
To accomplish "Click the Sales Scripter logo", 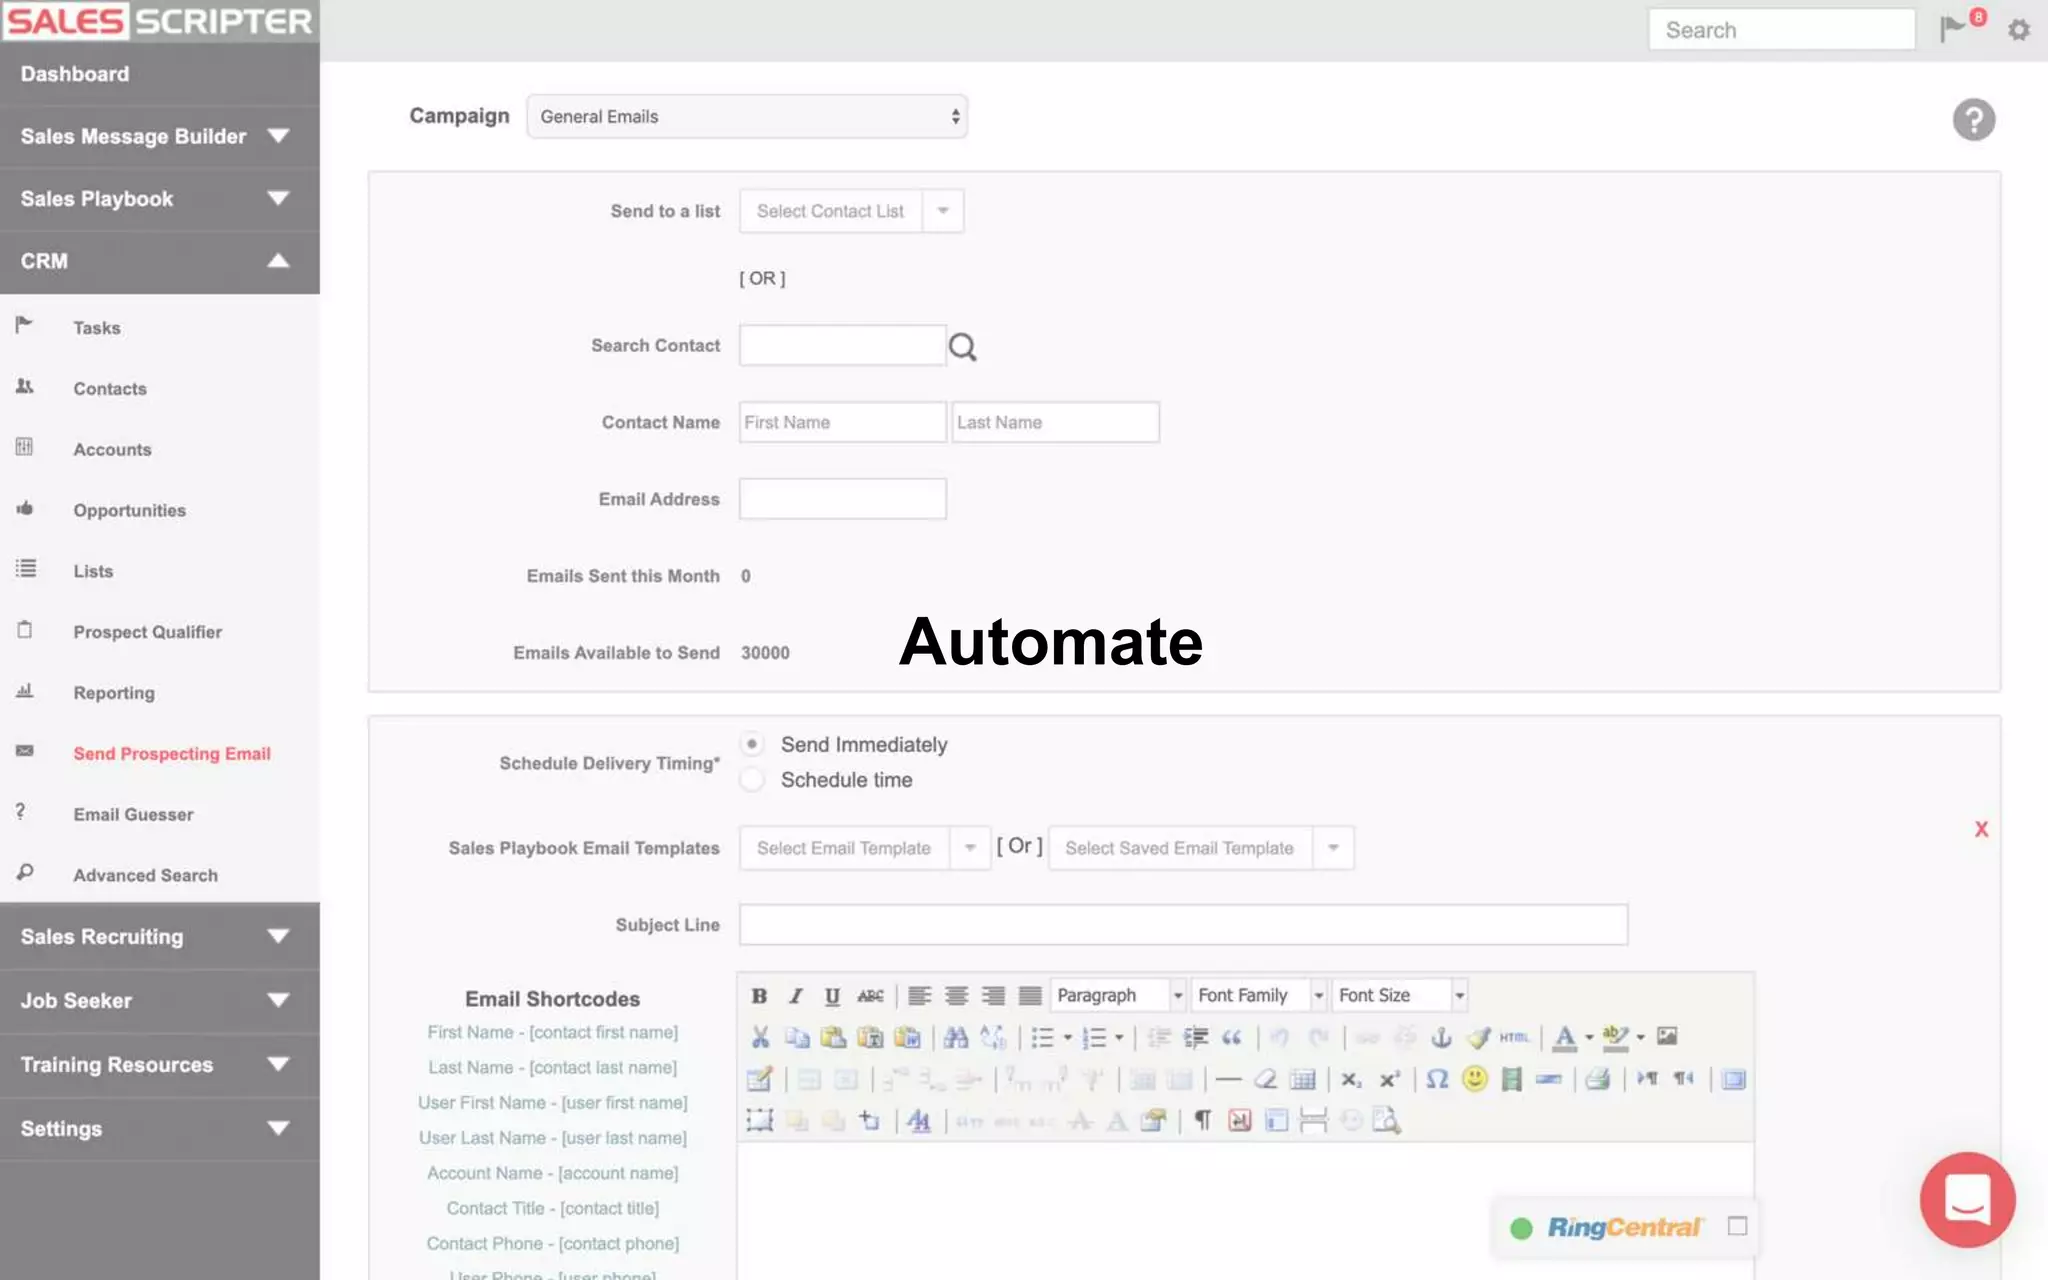I will (x=158, y=21).
